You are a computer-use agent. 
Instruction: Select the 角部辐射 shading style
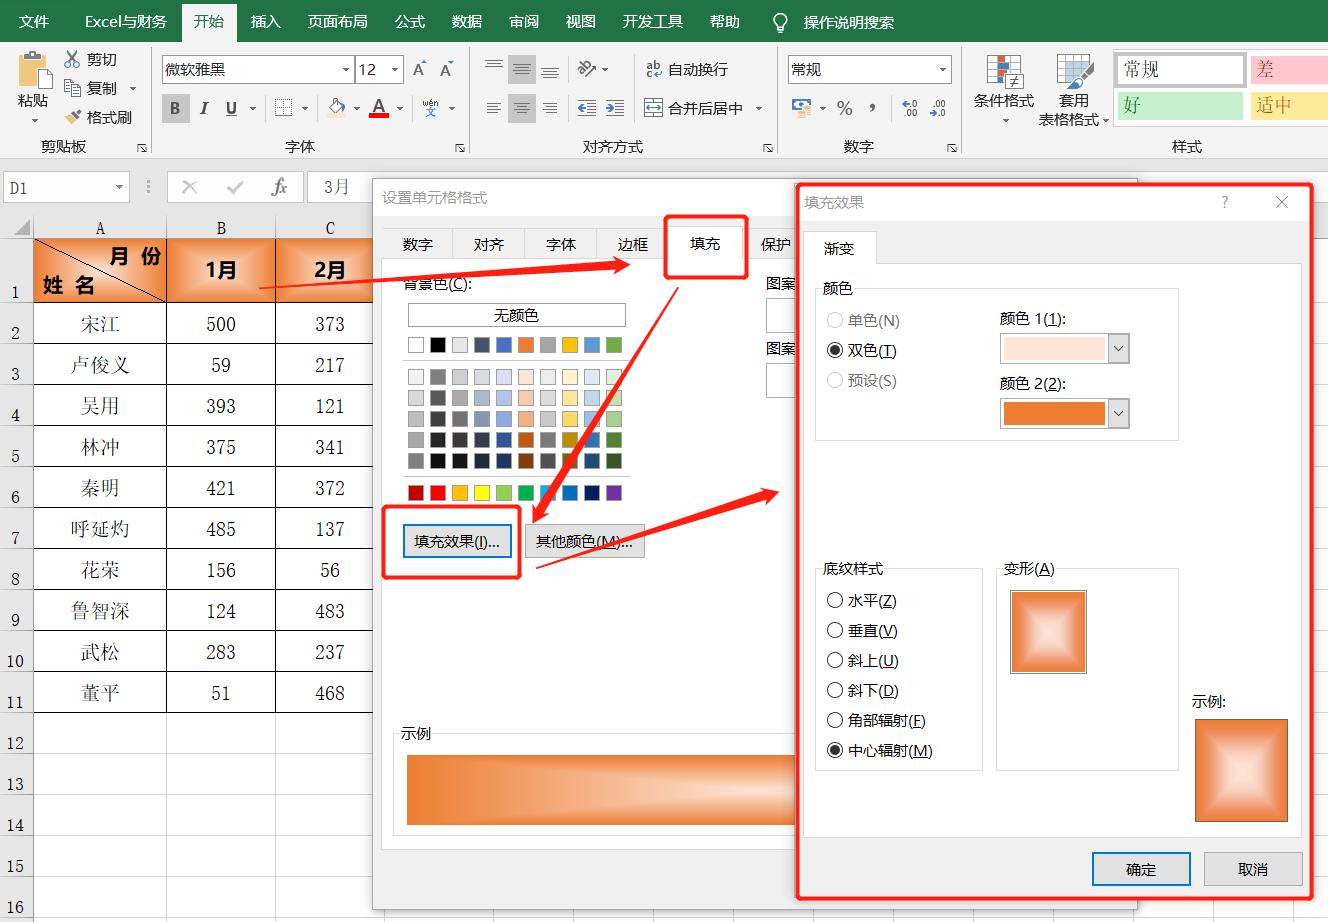(835, 720)
